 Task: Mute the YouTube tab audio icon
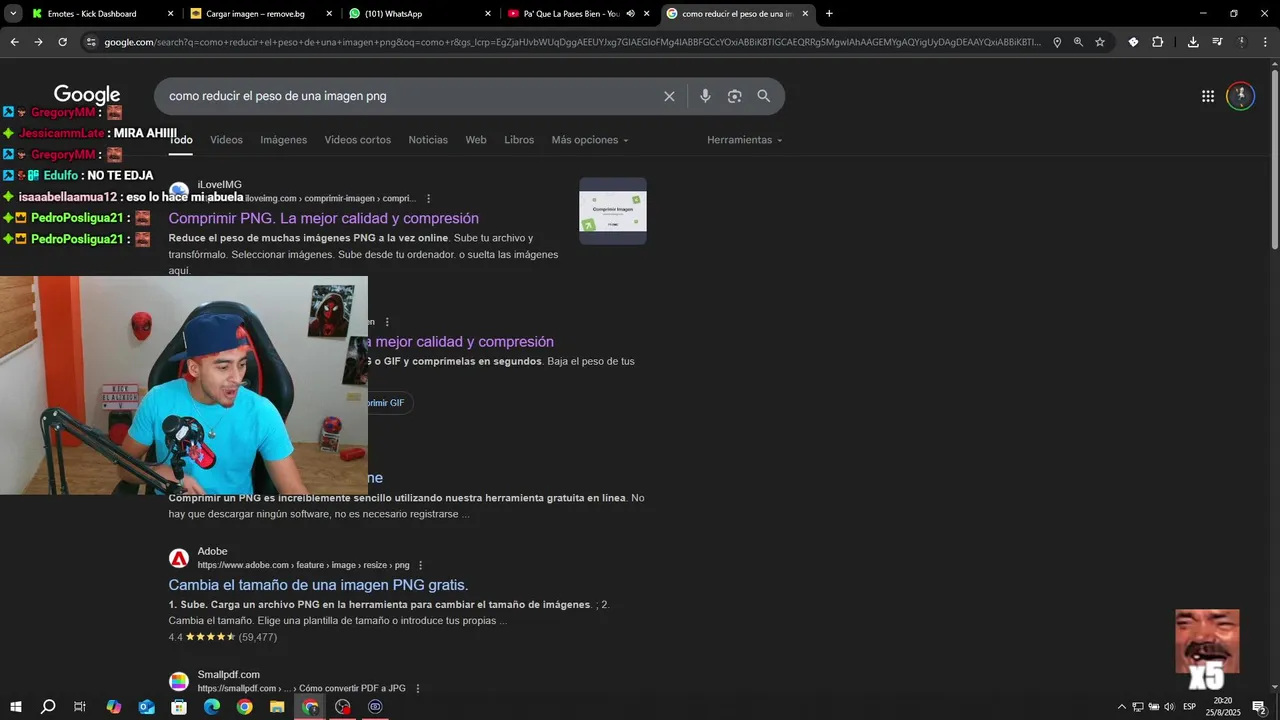[x=630, y=14]
